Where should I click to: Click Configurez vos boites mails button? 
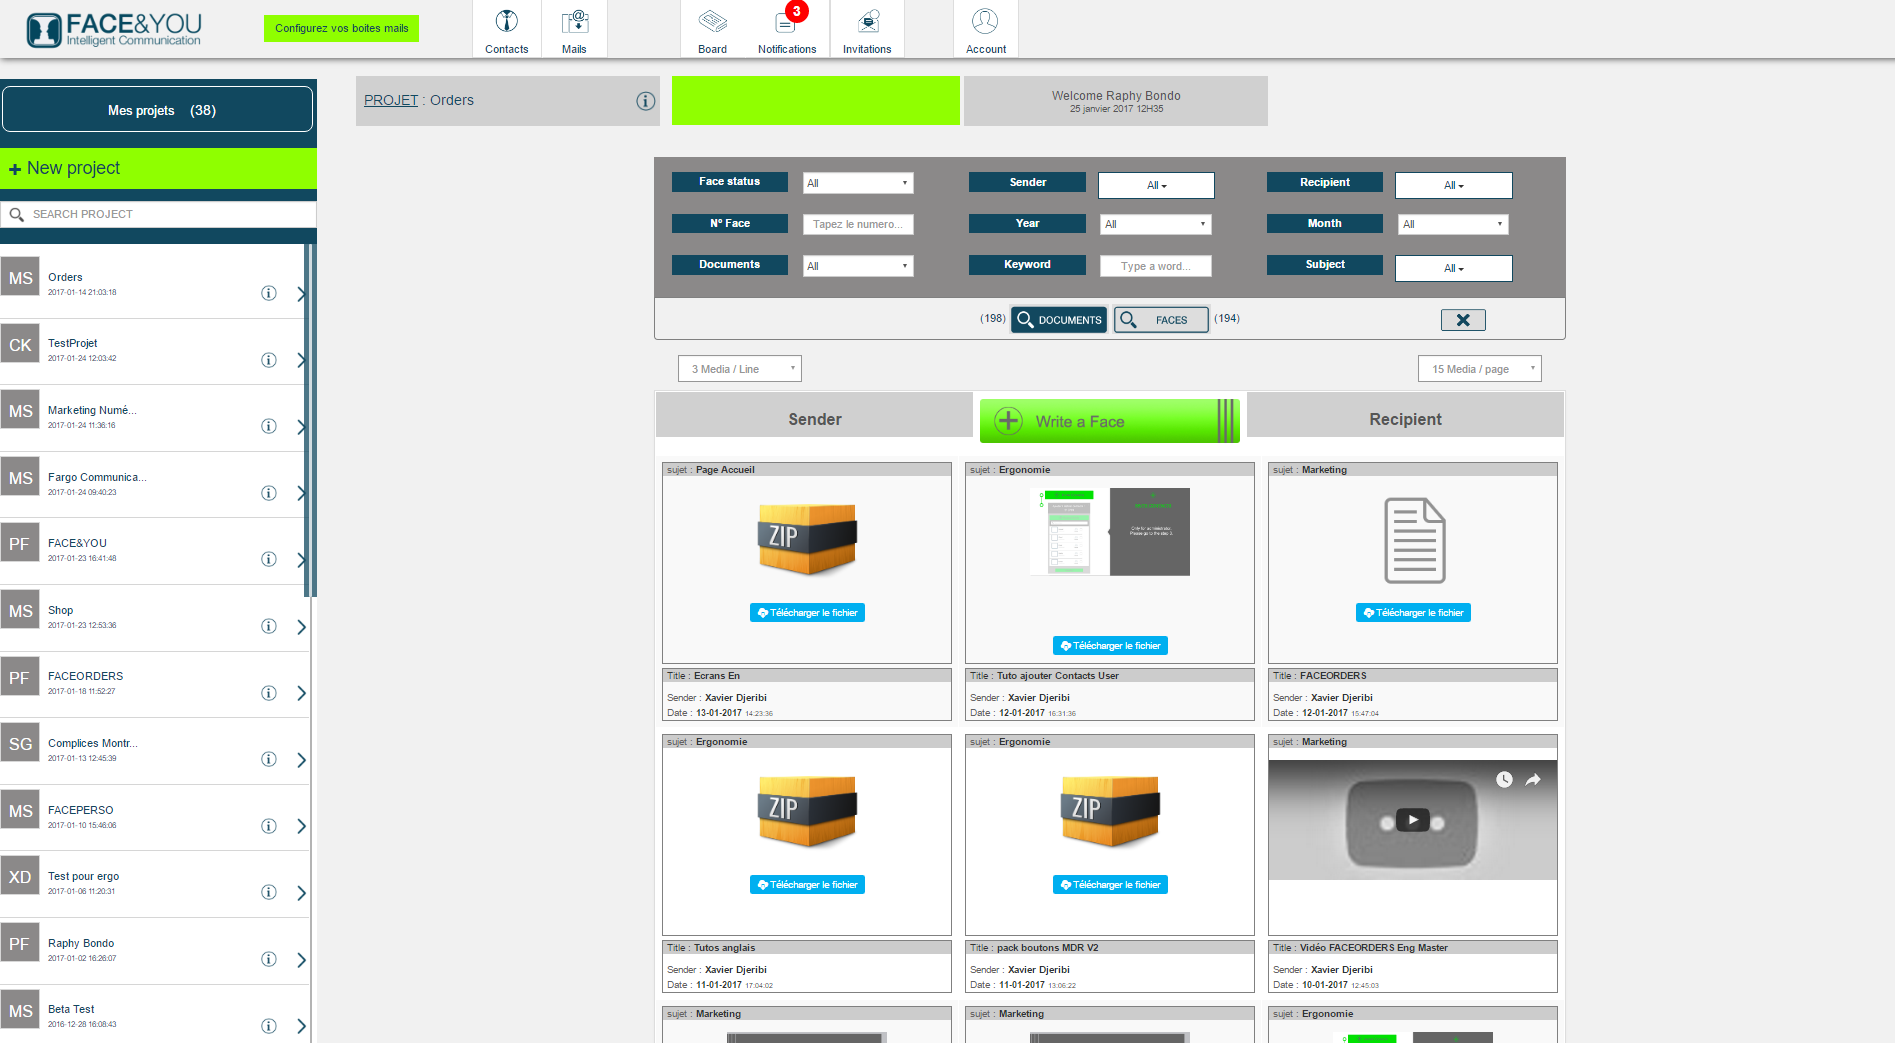pyautogui.click(x=342, y=28)
